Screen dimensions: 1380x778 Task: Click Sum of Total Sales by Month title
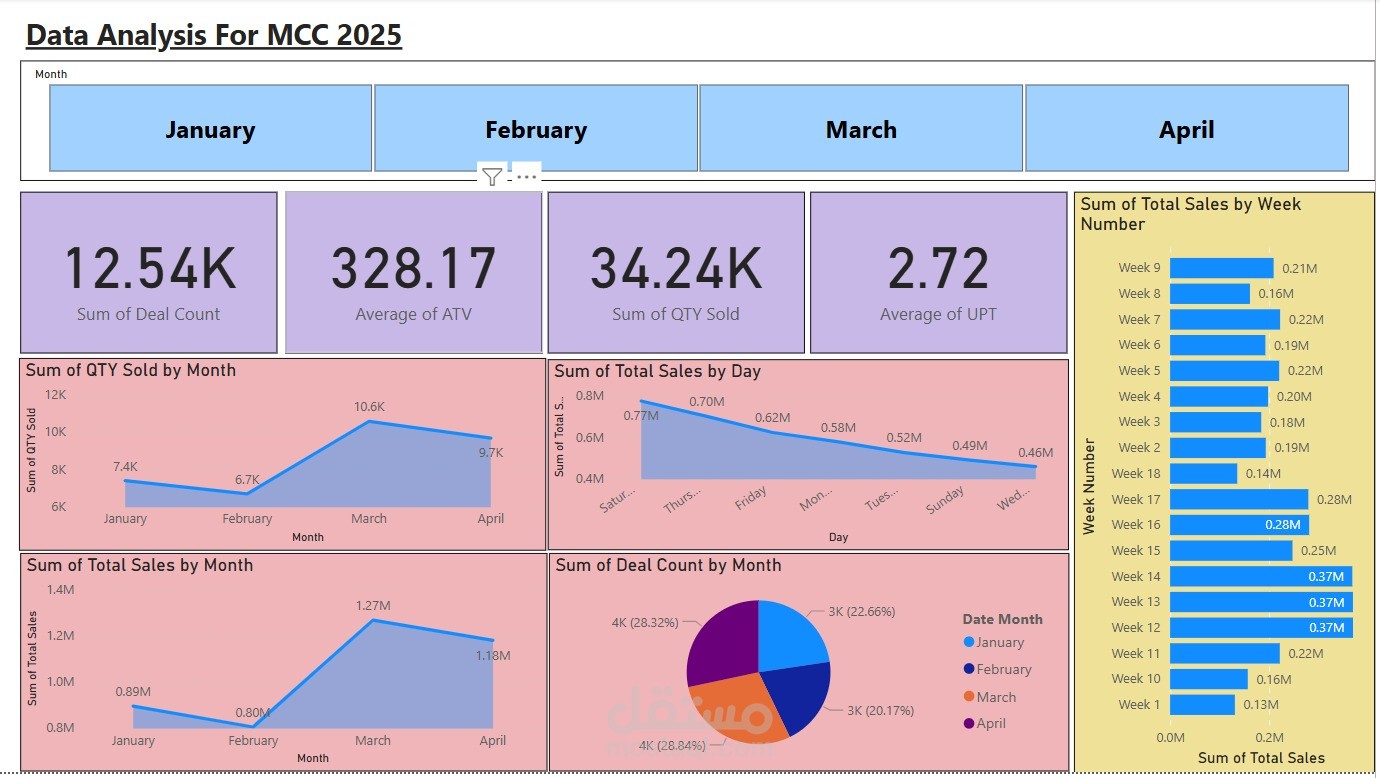pos(140,565)
